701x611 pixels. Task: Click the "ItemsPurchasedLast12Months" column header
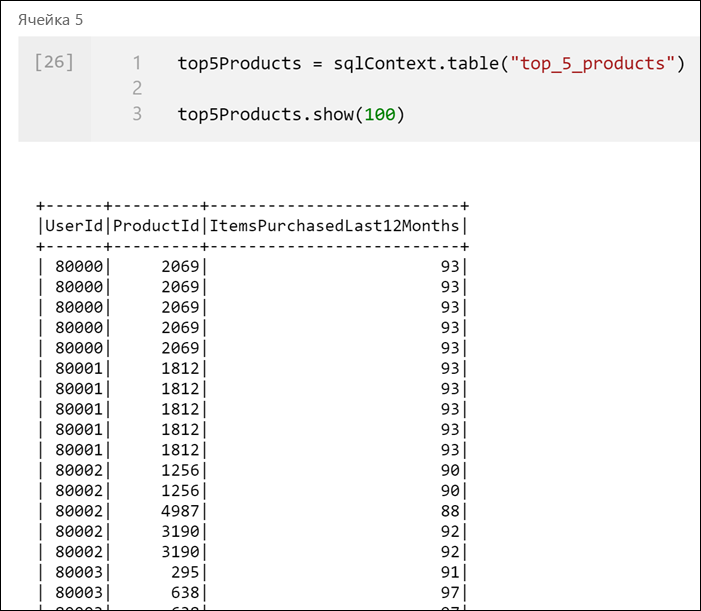tap(334, 226)
